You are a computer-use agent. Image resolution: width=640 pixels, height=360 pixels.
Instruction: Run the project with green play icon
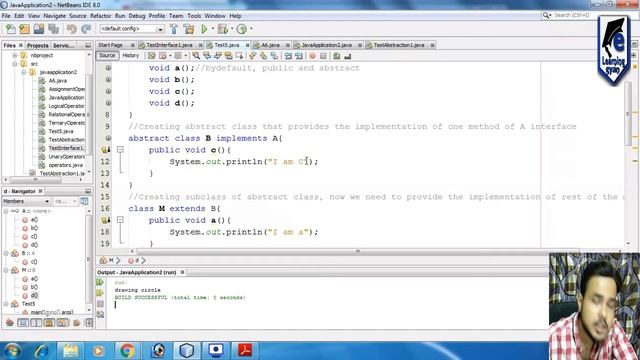pos(204,29)
